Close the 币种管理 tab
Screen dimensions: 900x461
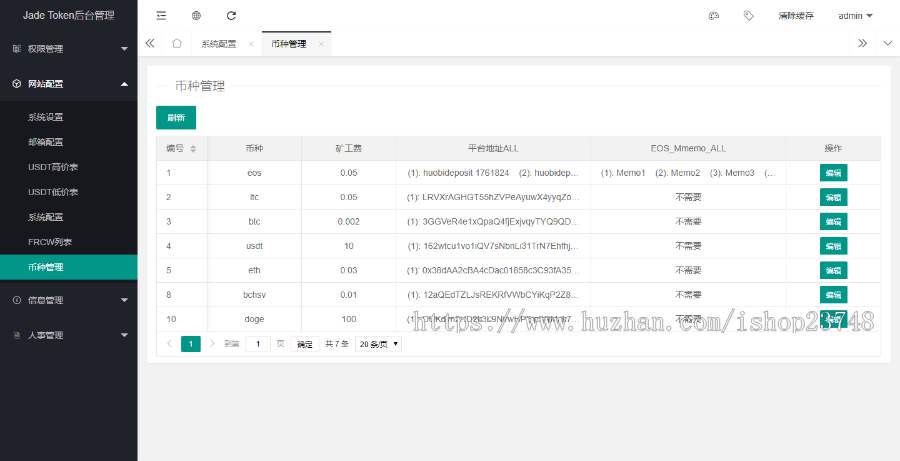coord(321,44)
